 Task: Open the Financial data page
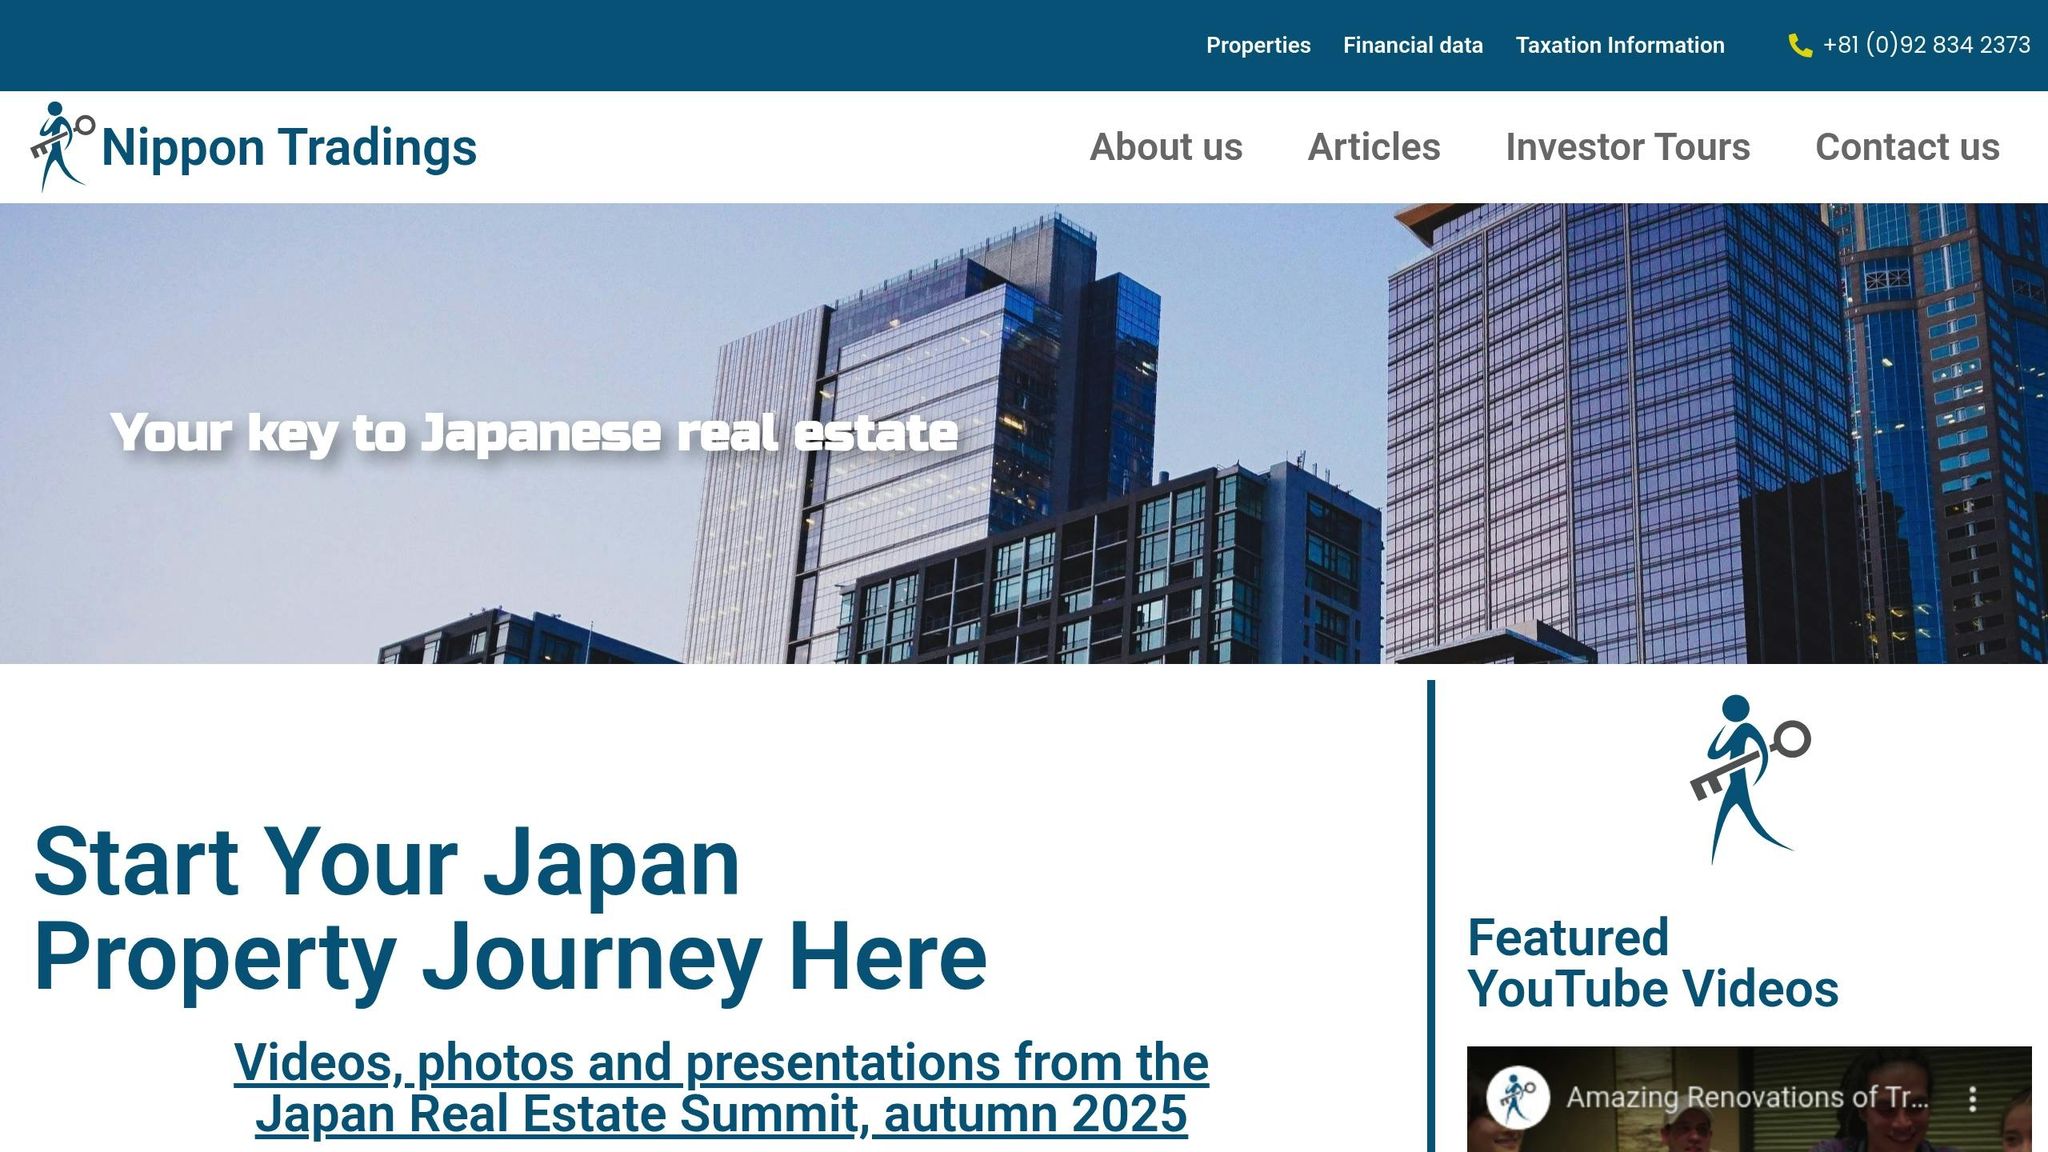1413,45
